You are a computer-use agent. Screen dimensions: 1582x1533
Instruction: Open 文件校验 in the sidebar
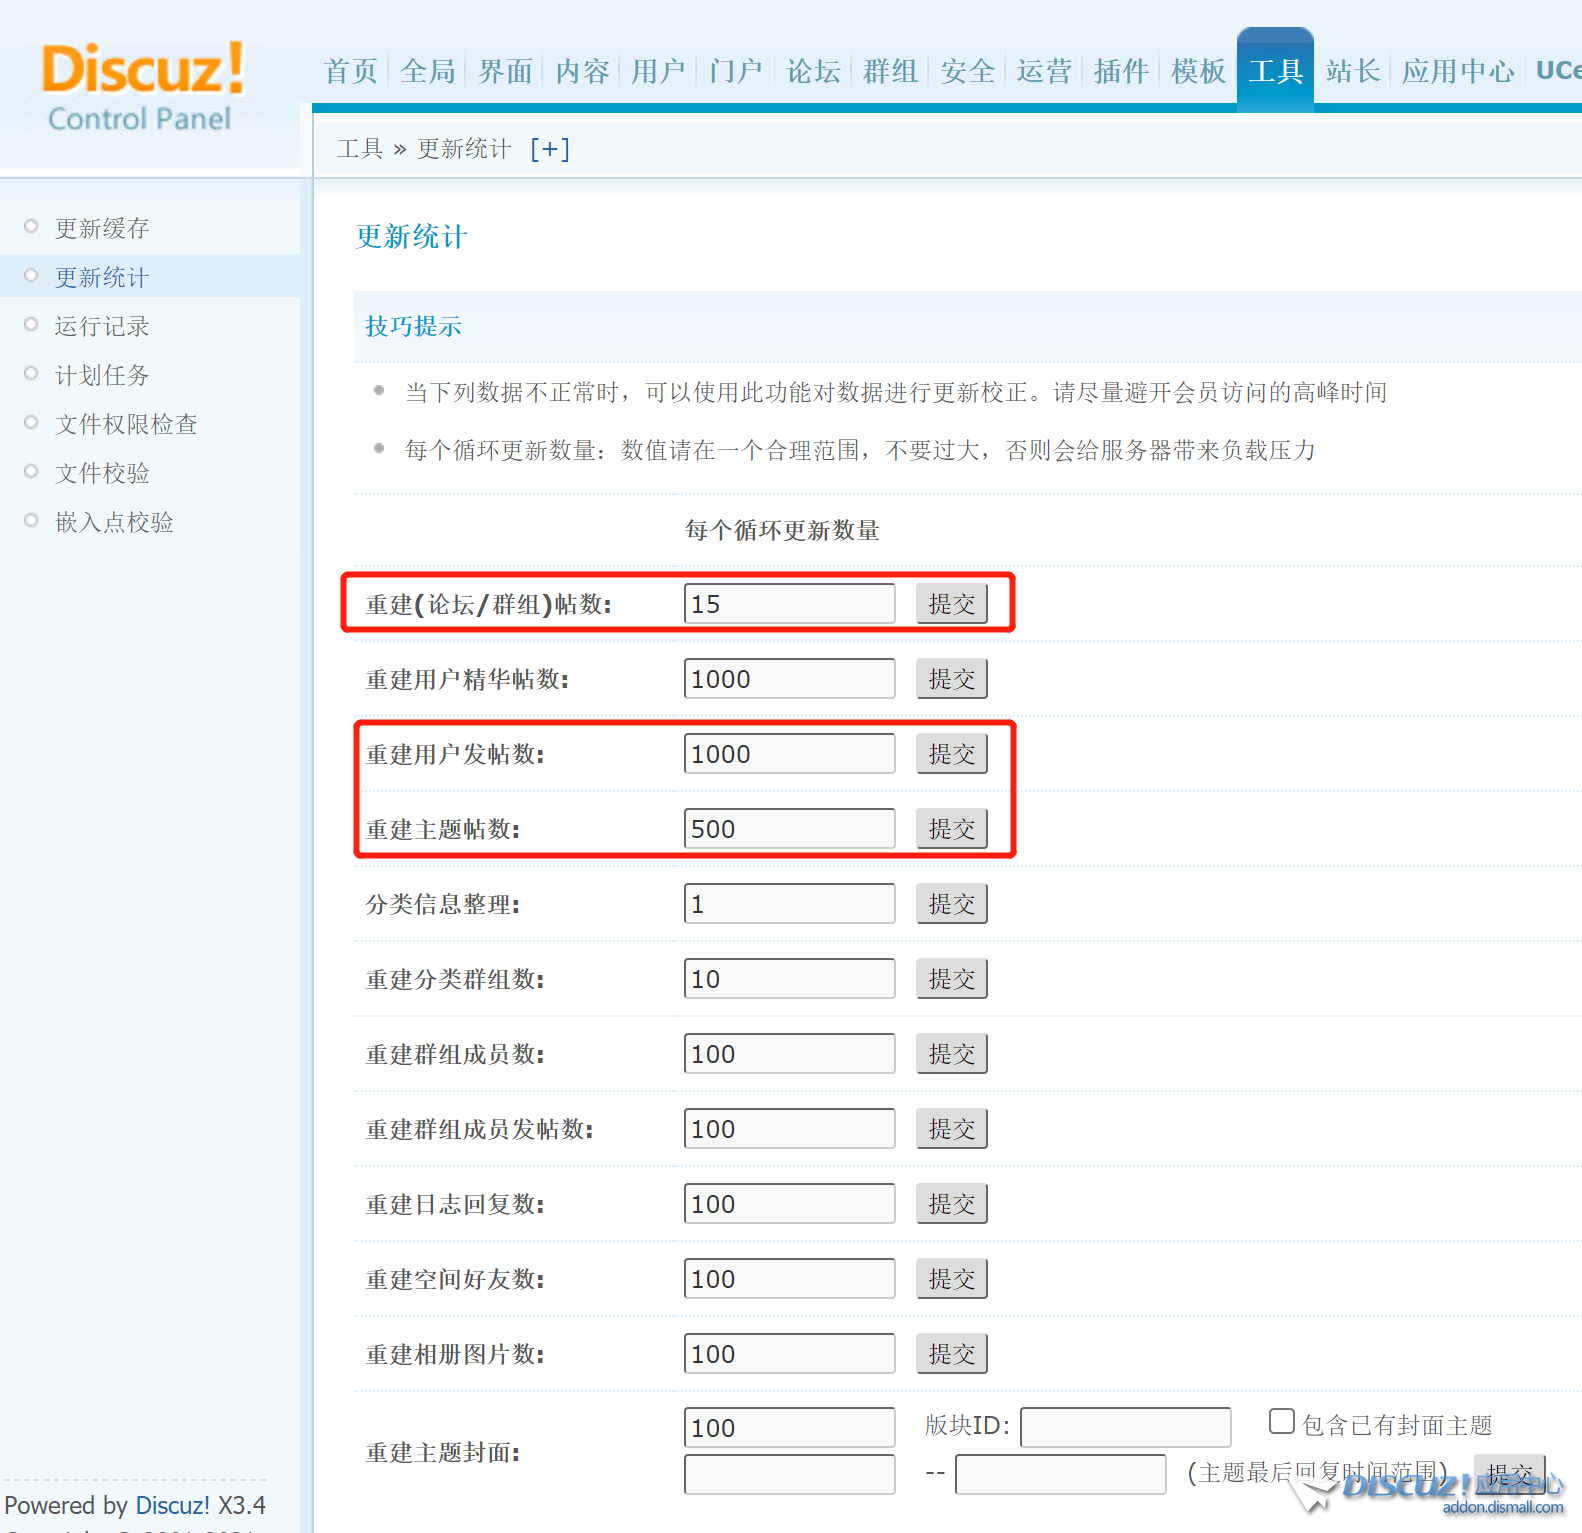(102, 473)
